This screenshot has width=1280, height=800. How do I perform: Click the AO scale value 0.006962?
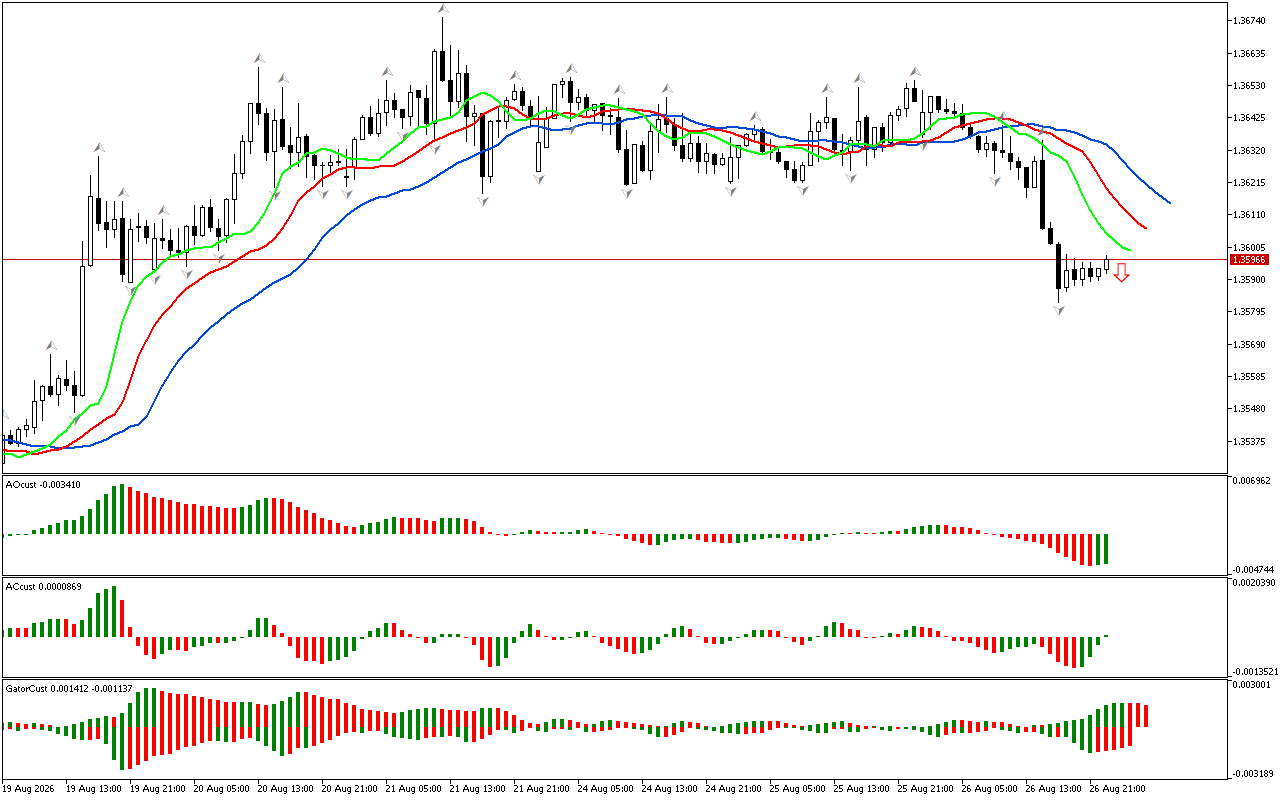click(x=1250, y=481)
